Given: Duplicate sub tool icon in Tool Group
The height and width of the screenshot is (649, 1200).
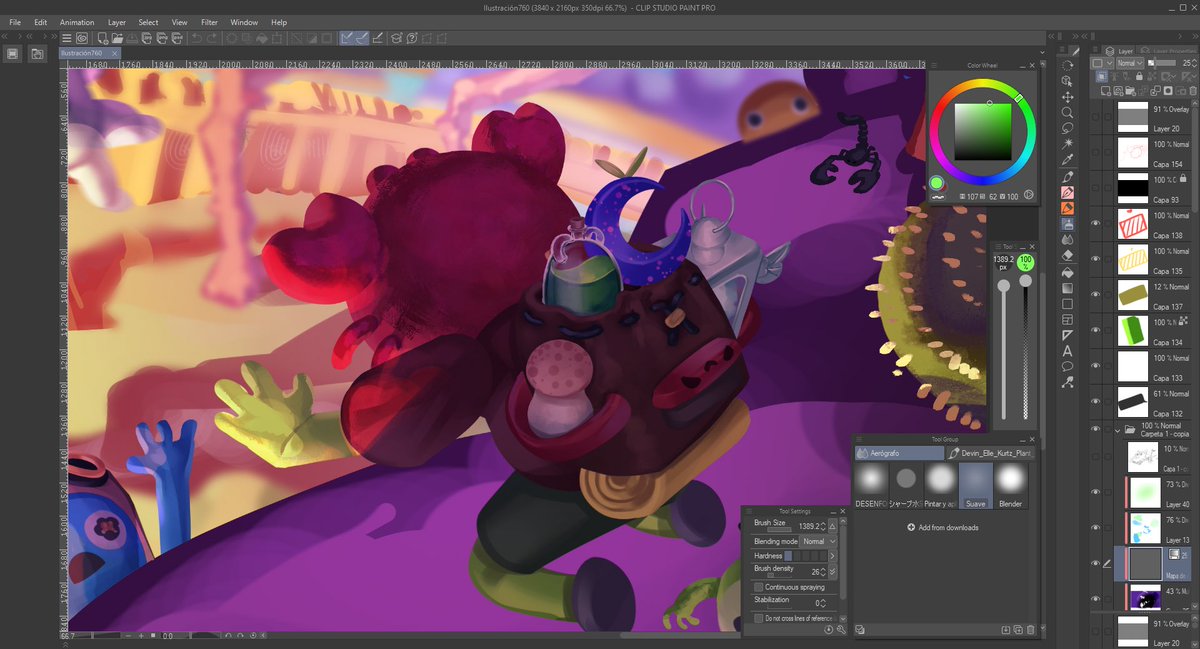Looking at the screenshot, I should (1018, 630).
